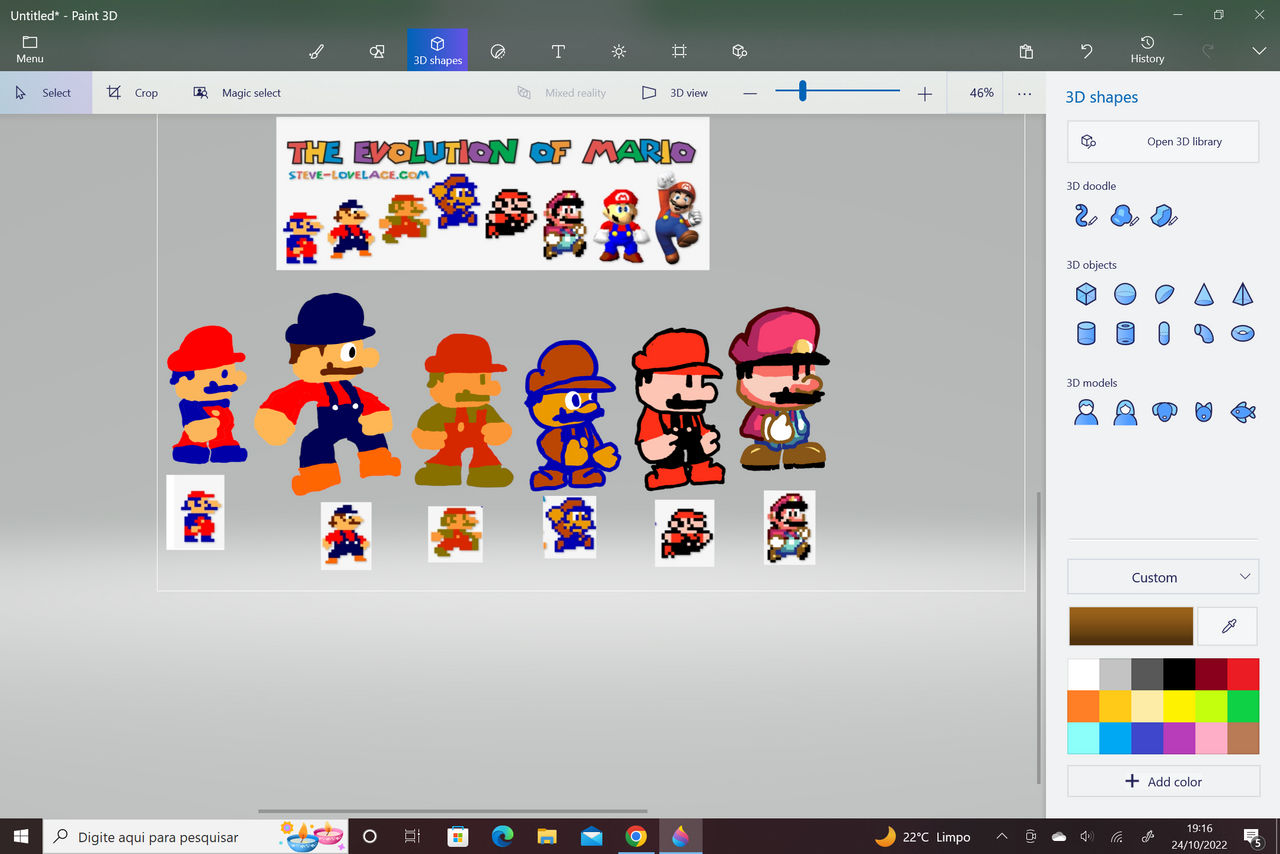Insert the Man 3D model

tap(1086, 411)
